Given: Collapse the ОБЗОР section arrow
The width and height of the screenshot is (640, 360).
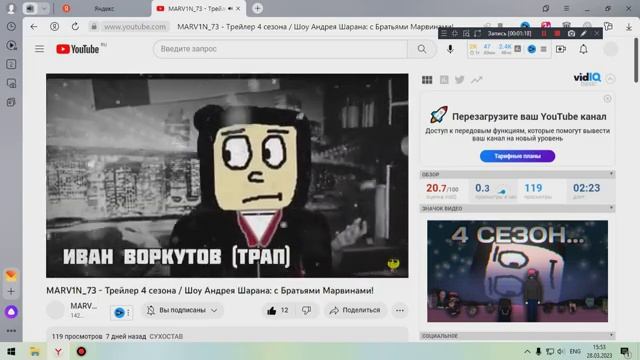Looking at the screenshot, I should point(611,174).
